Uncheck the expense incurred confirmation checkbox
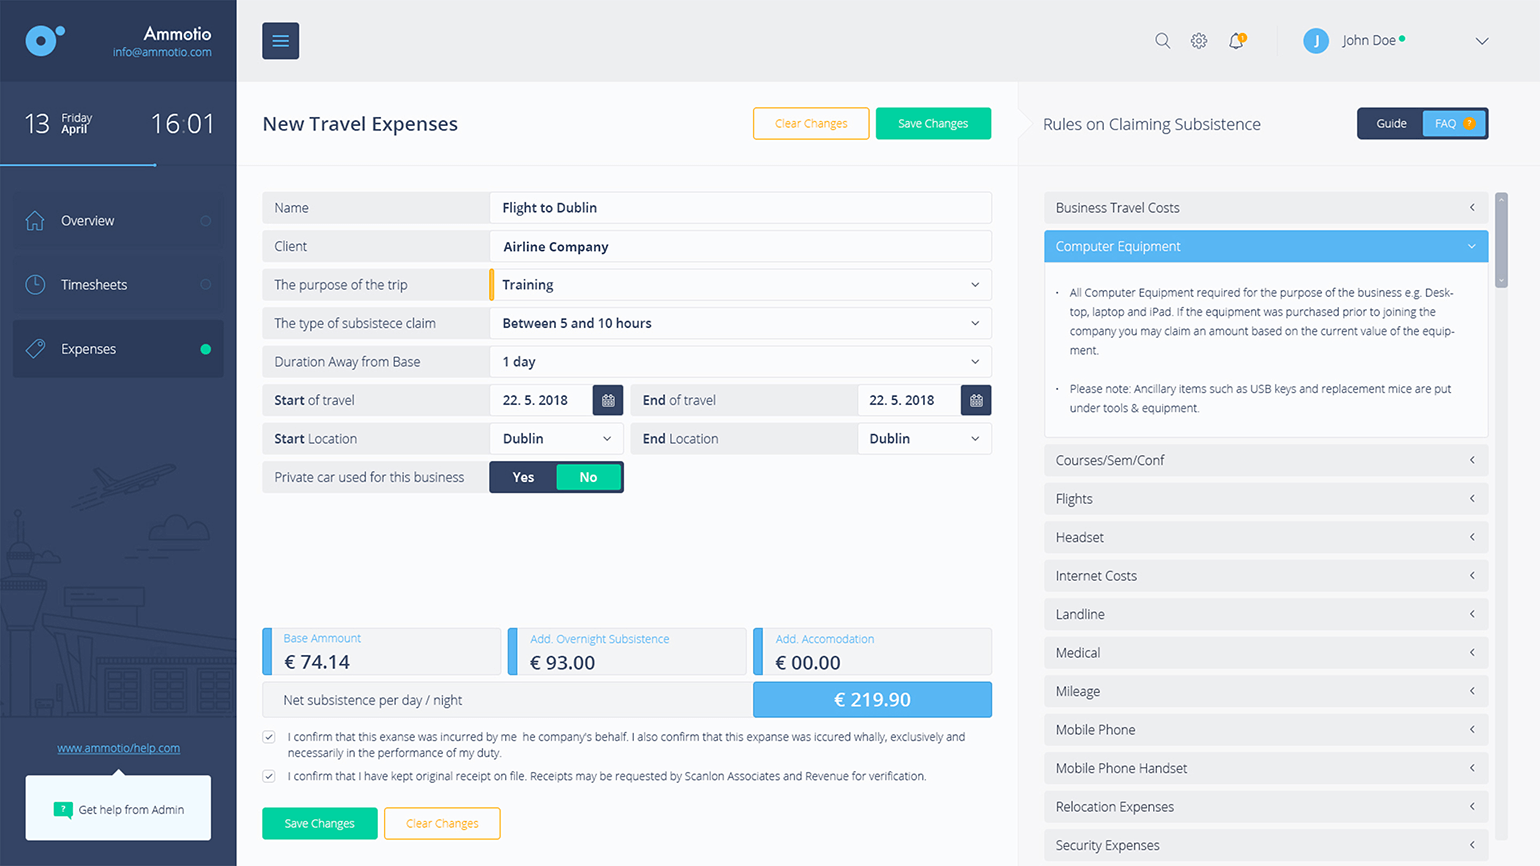Screen dimensions: 1540x866 (x=269, y=737)
